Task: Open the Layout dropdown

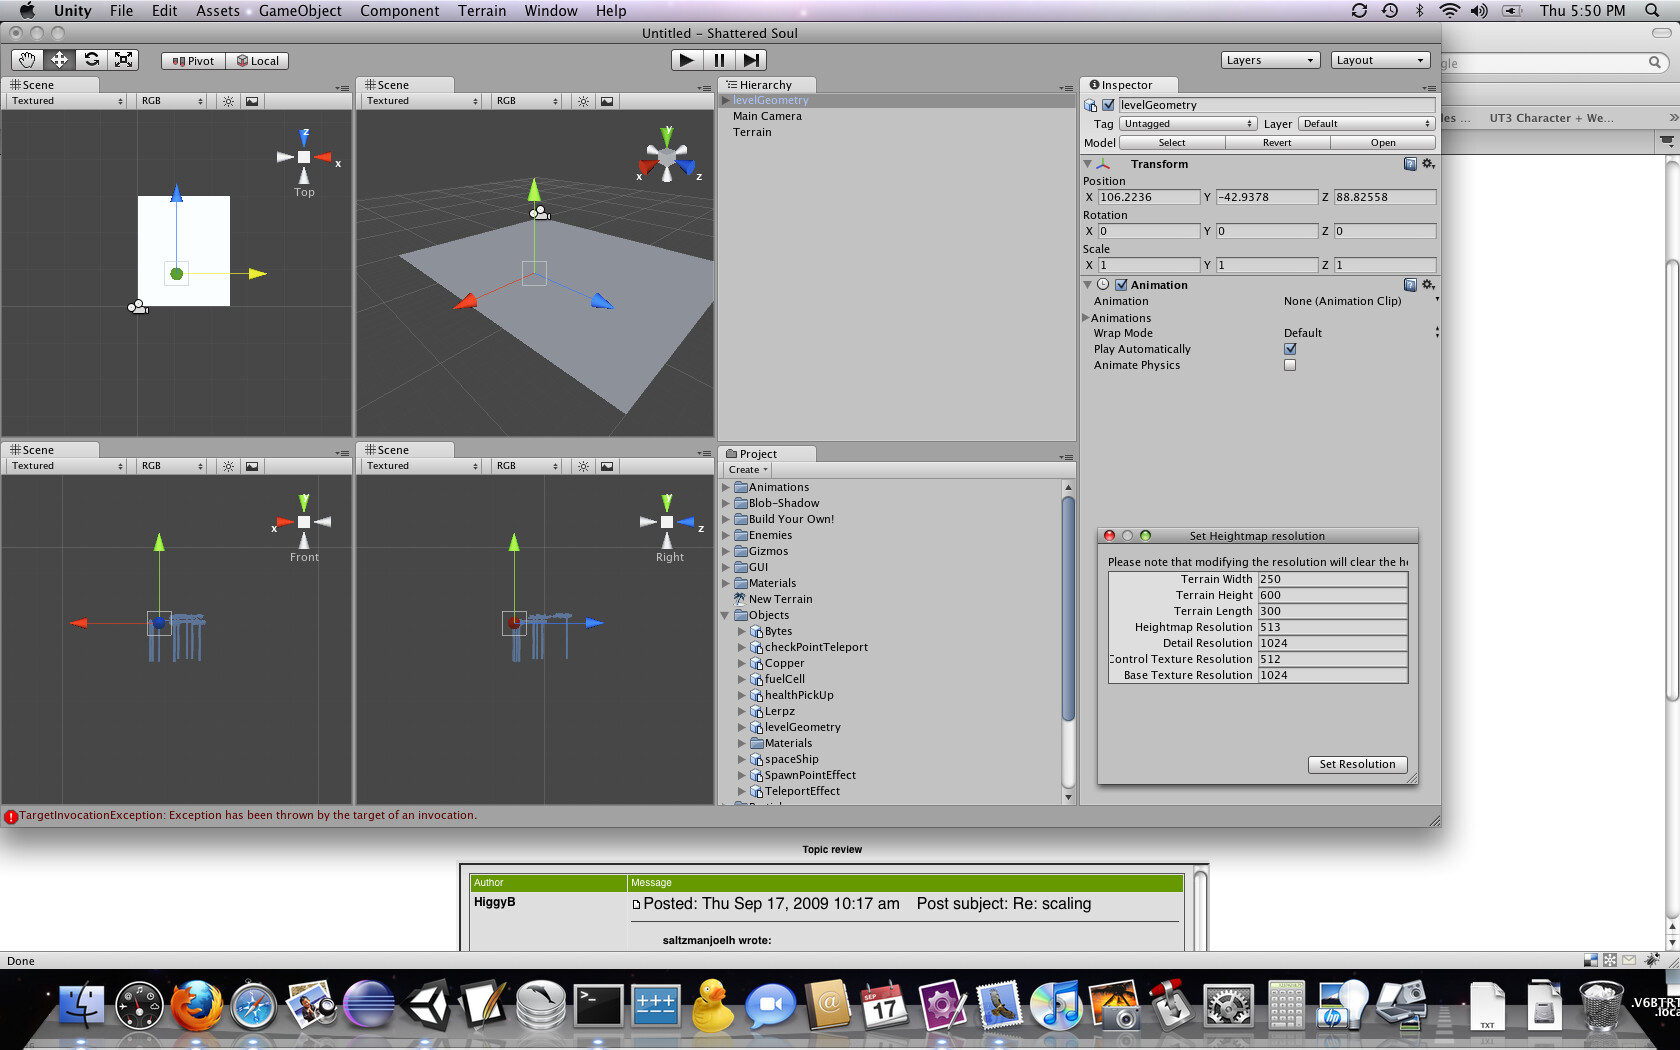Action: tap(1381, 60)
